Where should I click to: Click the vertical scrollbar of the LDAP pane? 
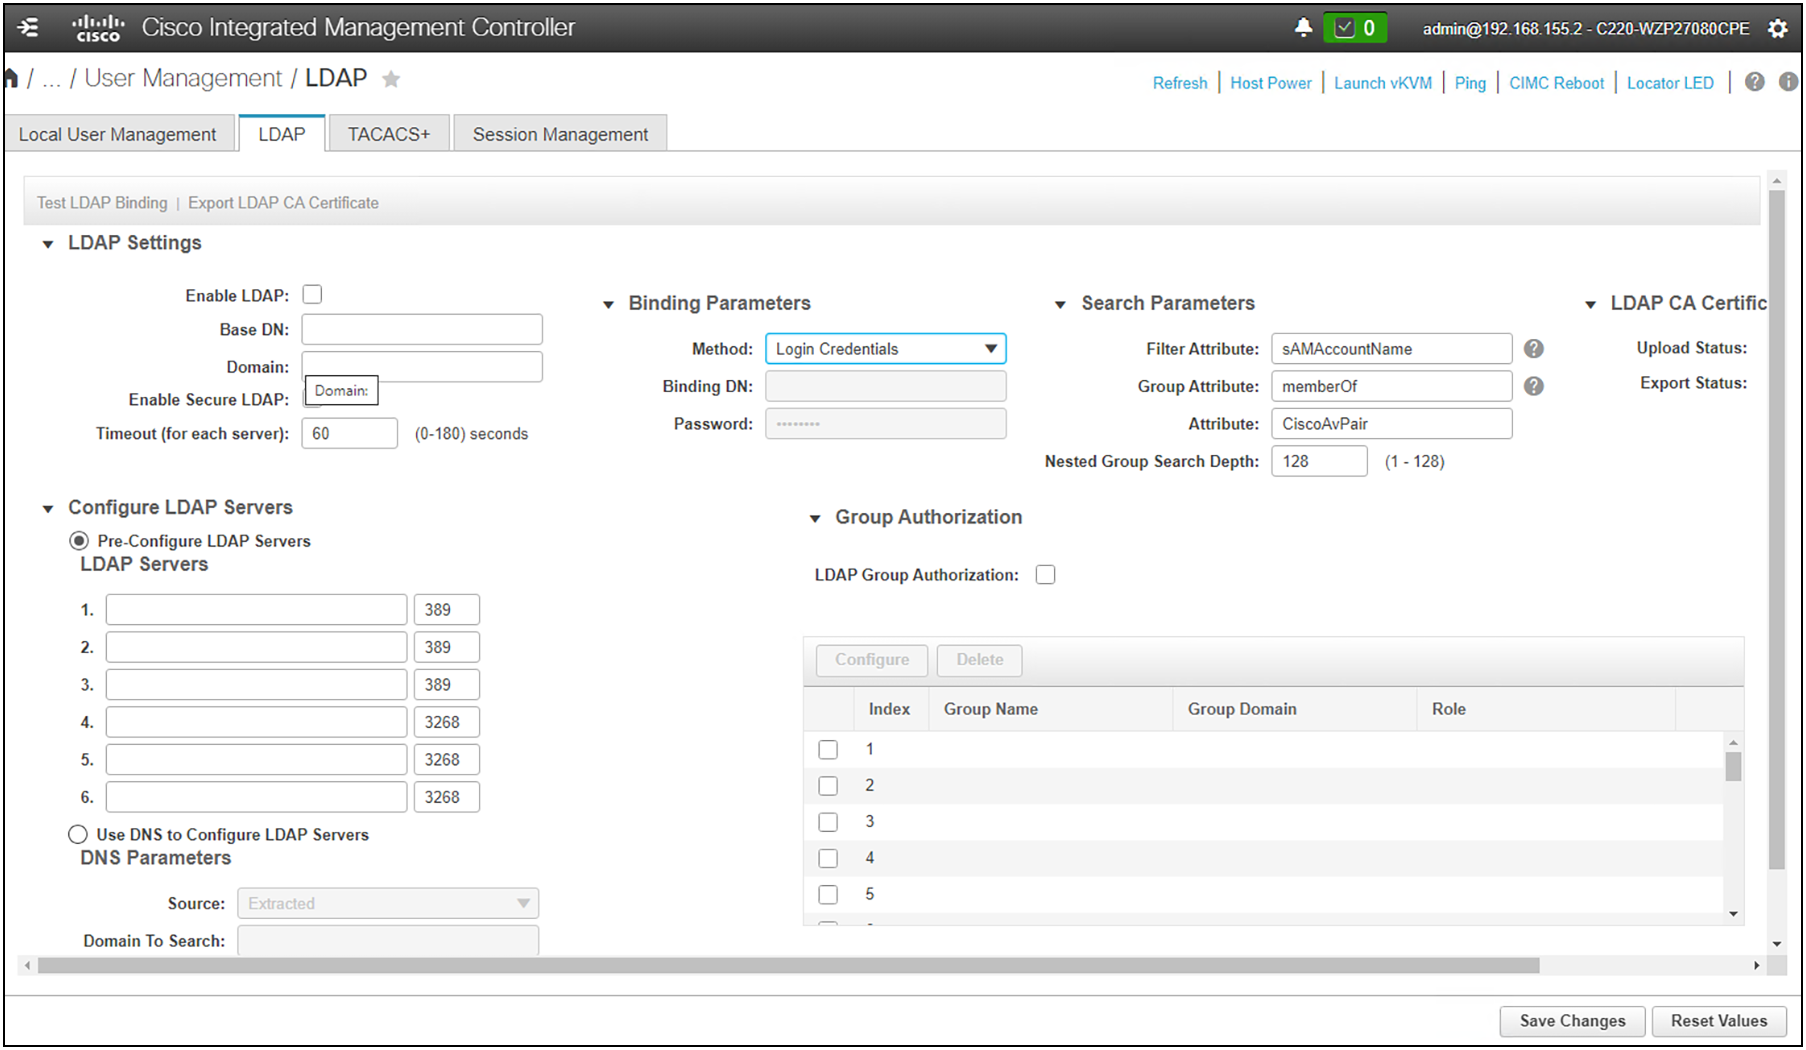tap(1777, 530)
